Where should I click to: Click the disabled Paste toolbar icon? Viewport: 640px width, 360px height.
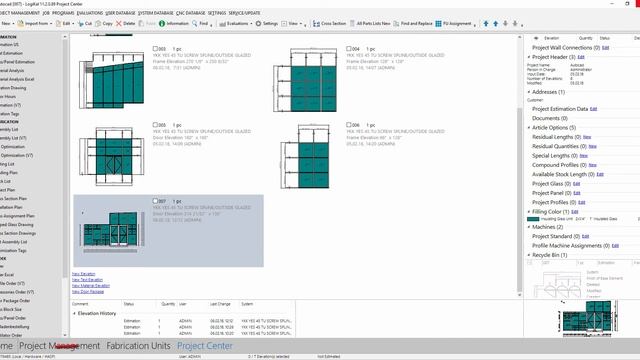(x=147, y=24)
